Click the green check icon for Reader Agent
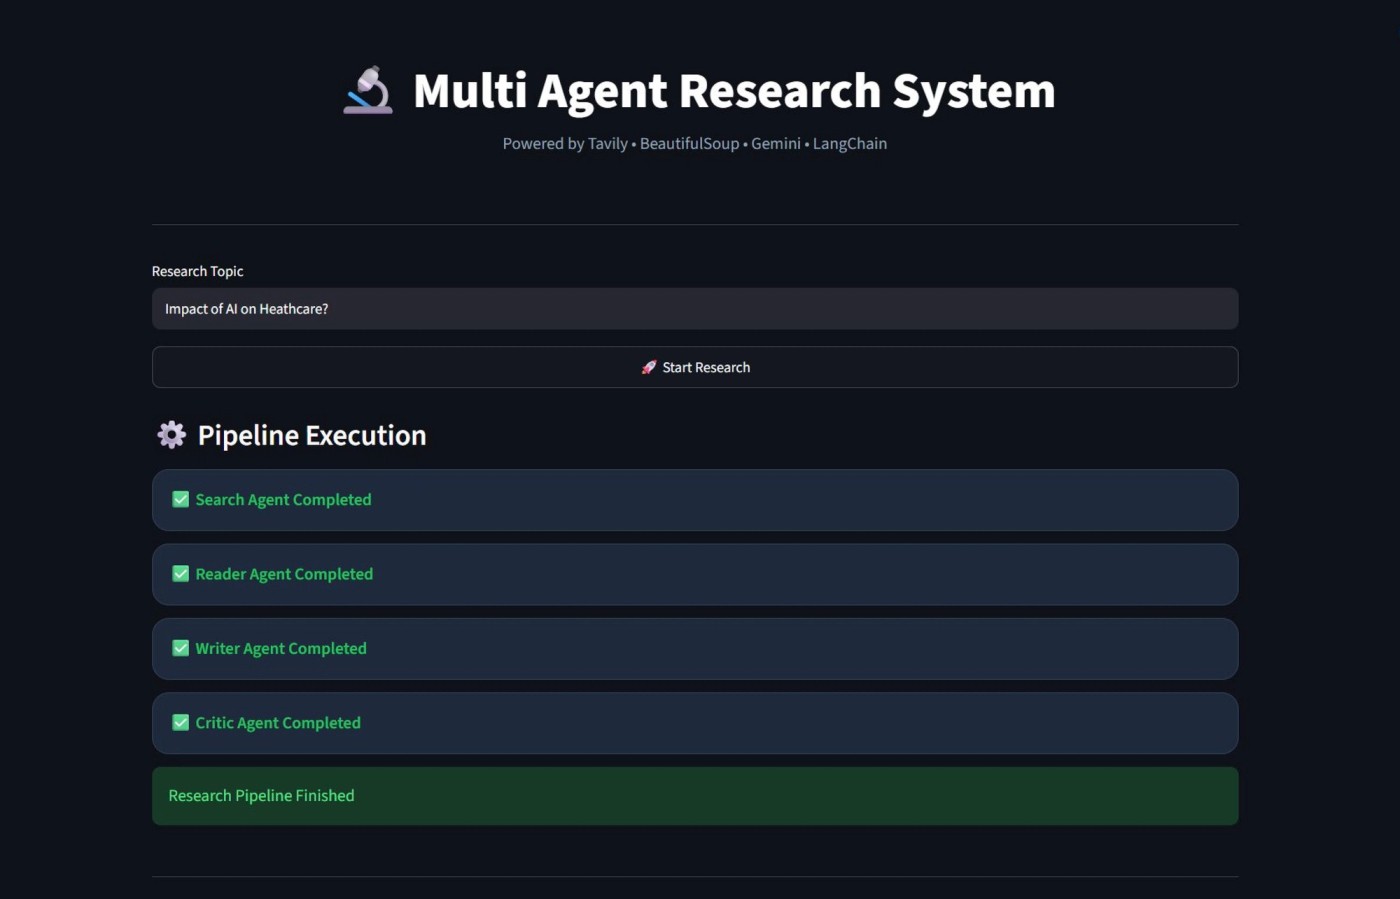This screenshot has width=1400, height=899. click(181, 574)
